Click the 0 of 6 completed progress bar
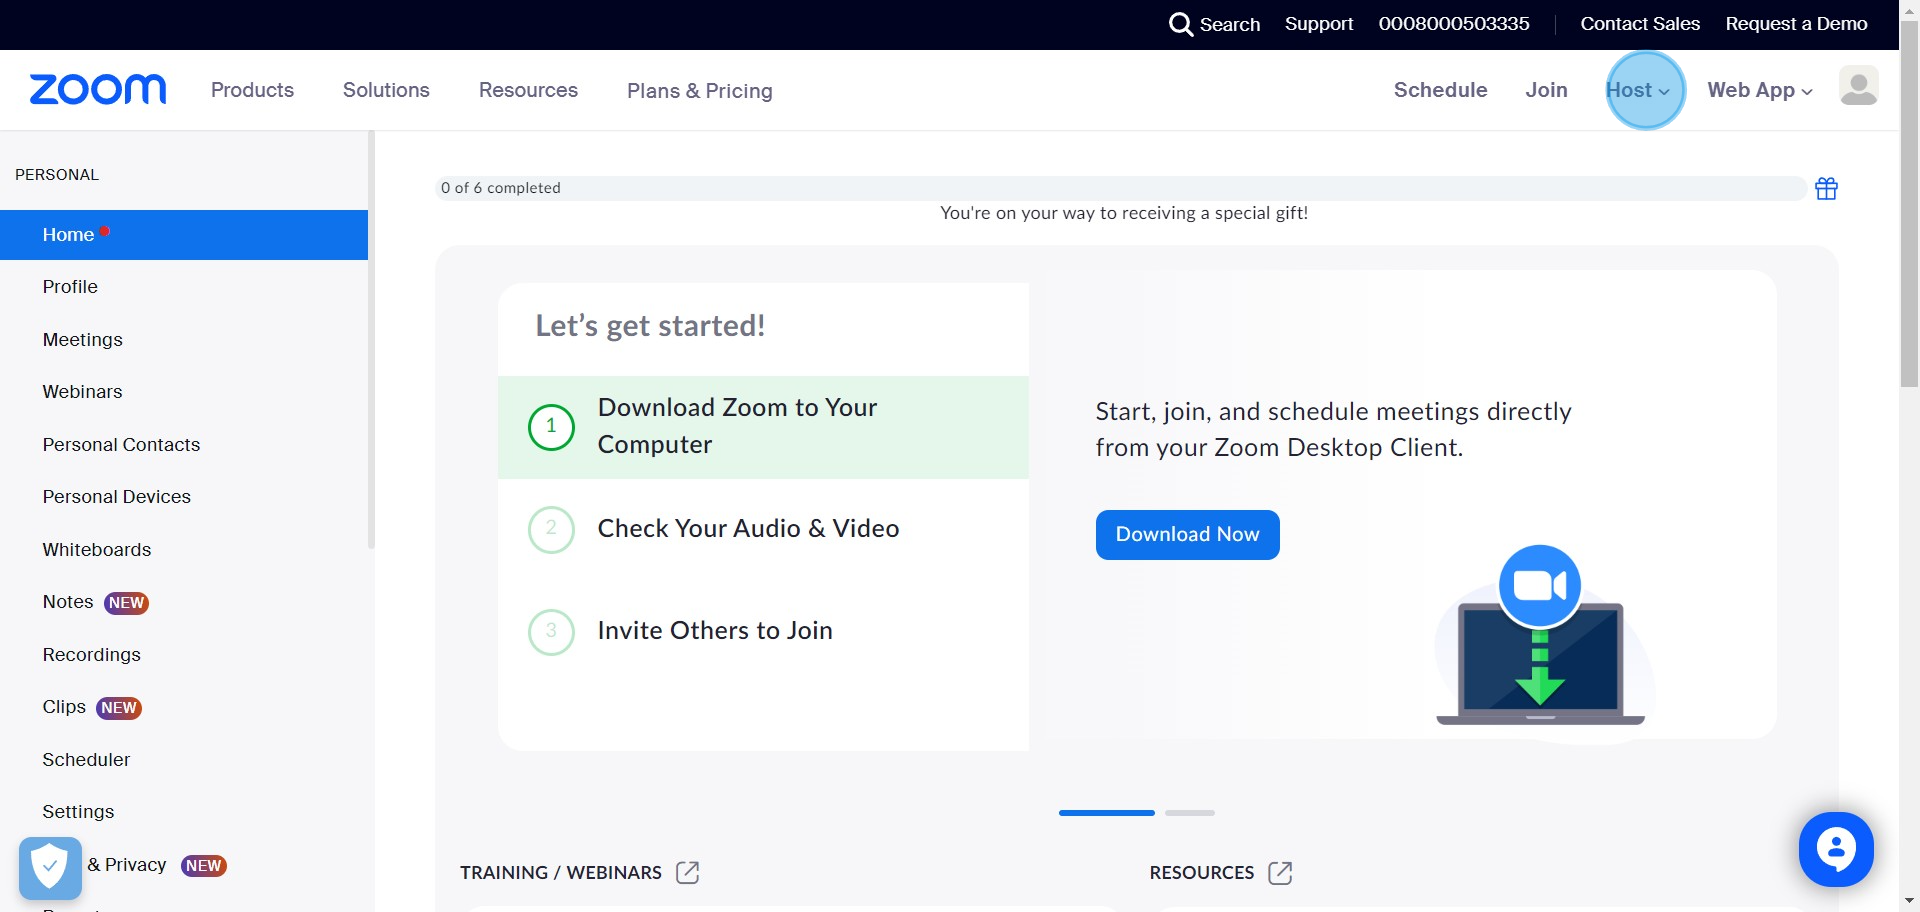The height and width of the screenshot is (912, 1920). coord(1121,188)
